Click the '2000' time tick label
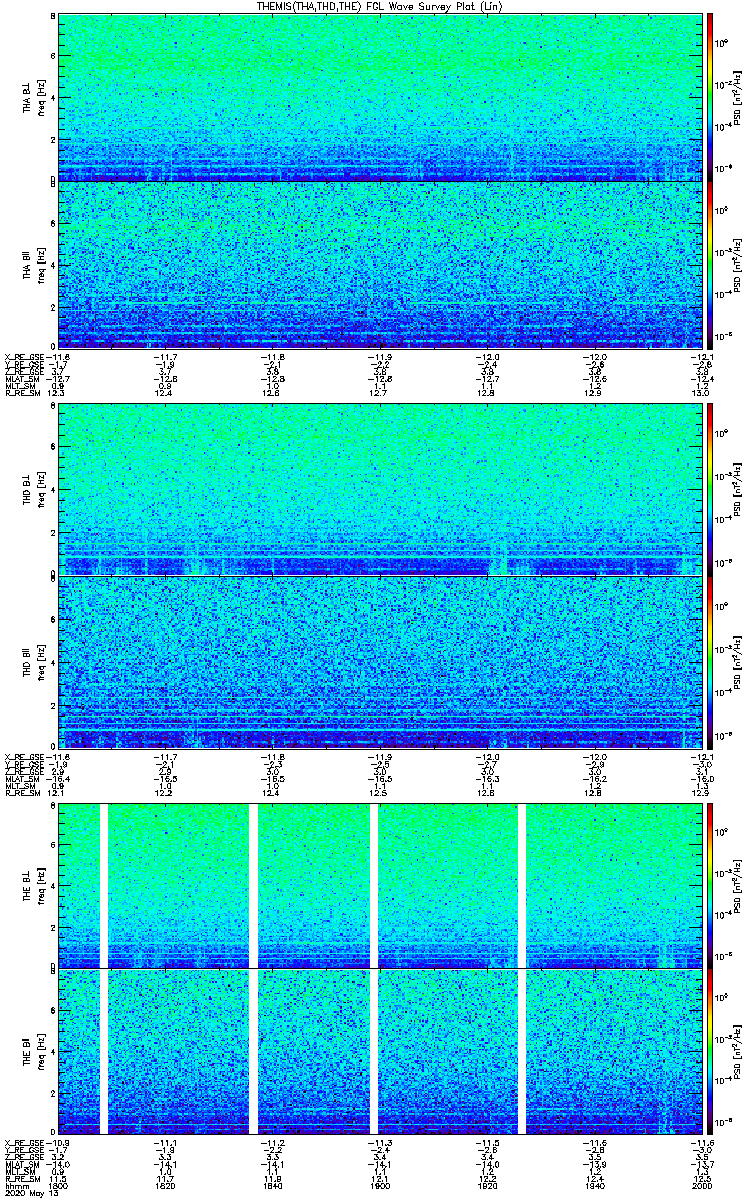Image resolution: width=750 pixels, height=1200 pixels. [702, 1185]
